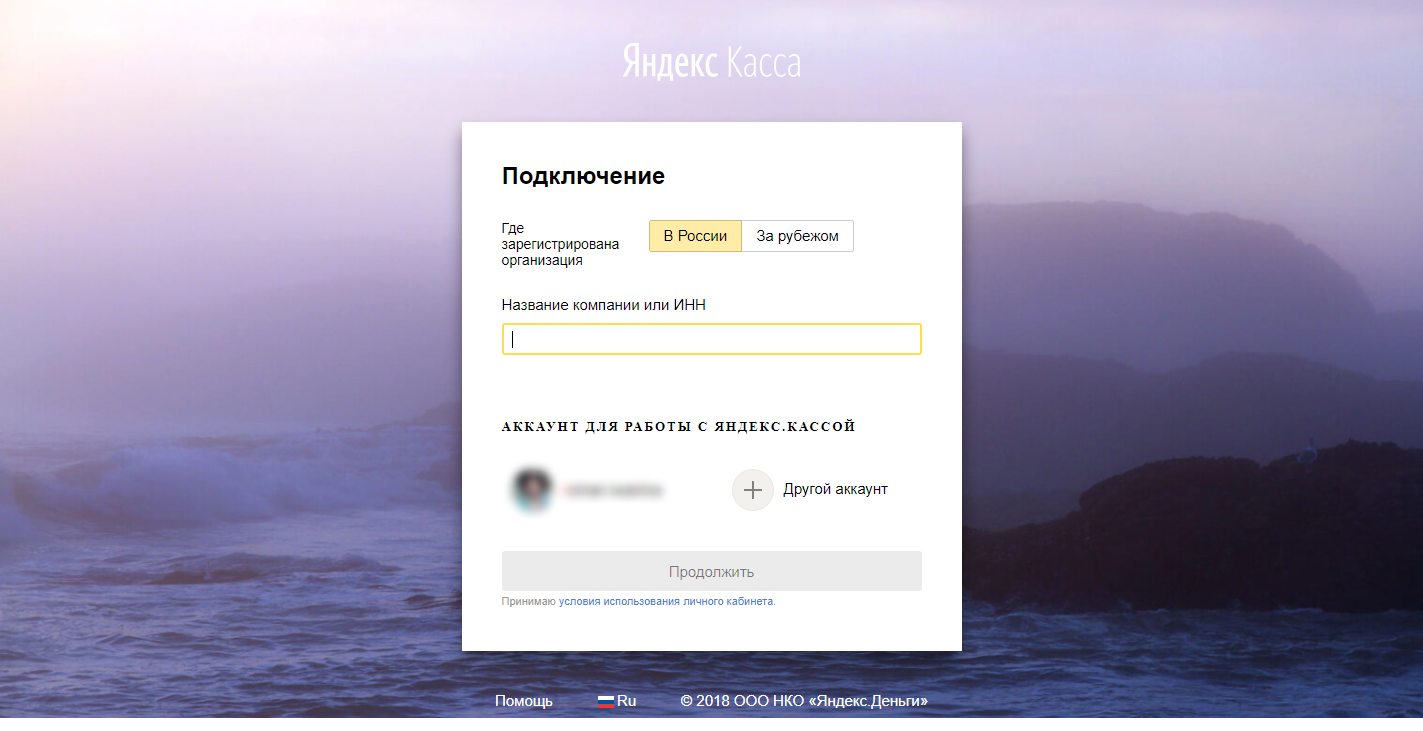This screenshot has height=731, width=1423.
Task: Click the Russian flag icon in the footer
Action: (604, 701)
